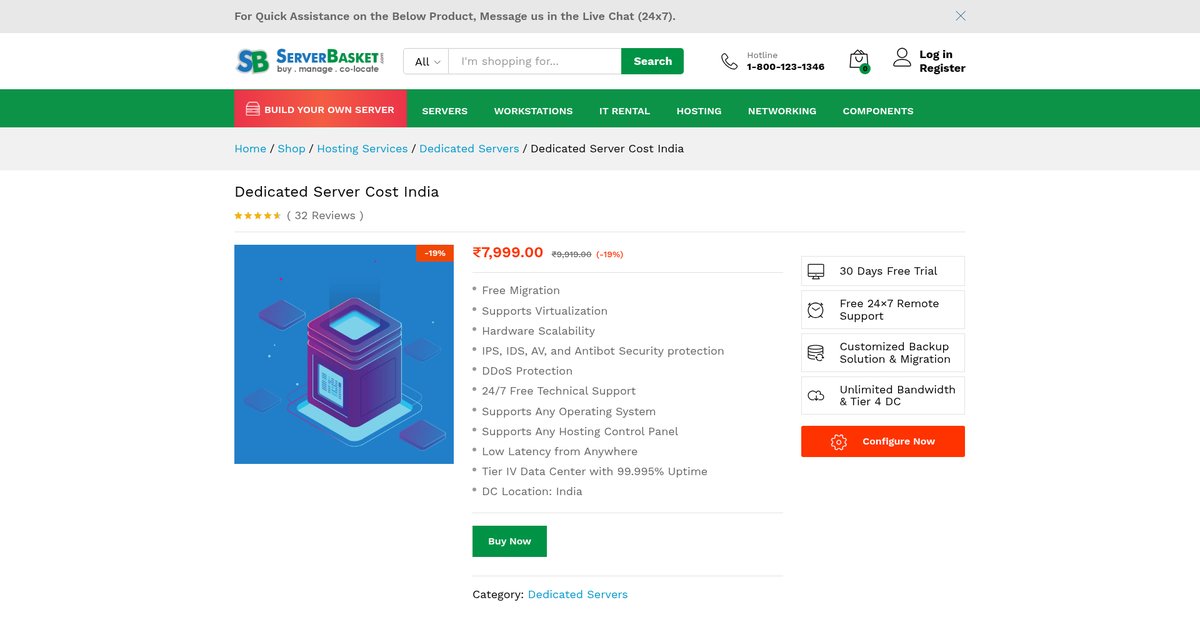The width and height of the screenshot is (1200, 620).
Task: Expand the All categories dropdown
Action: [x=427, y=61]
